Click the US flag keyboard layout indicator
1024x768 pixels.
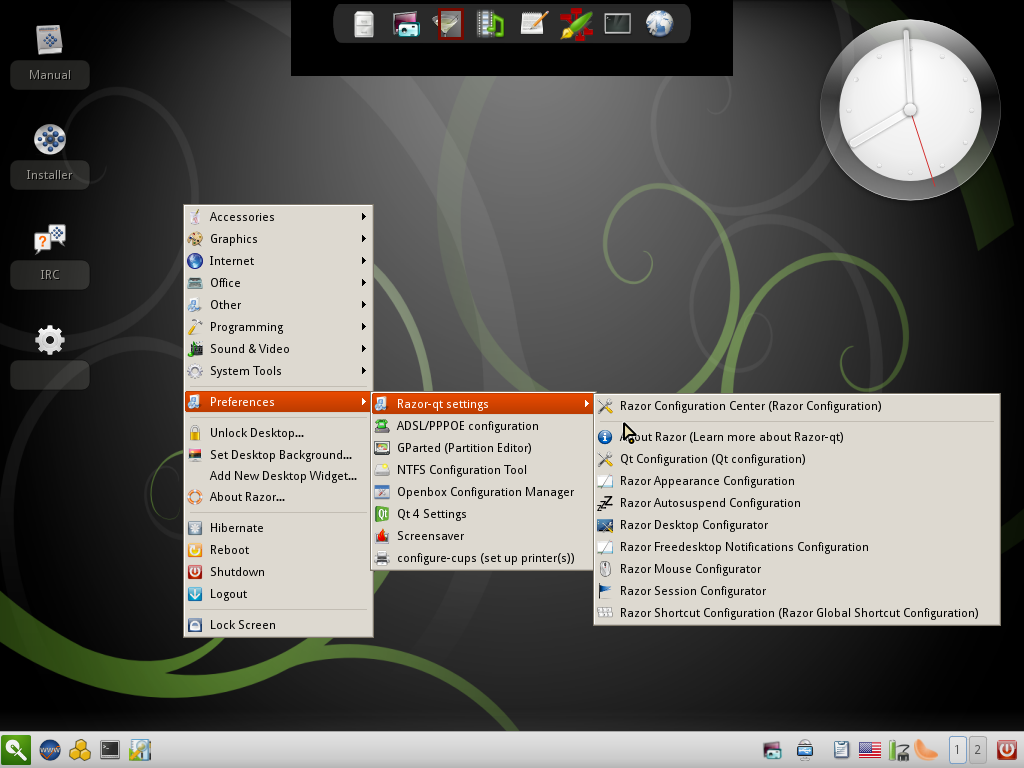coord(869,750)
